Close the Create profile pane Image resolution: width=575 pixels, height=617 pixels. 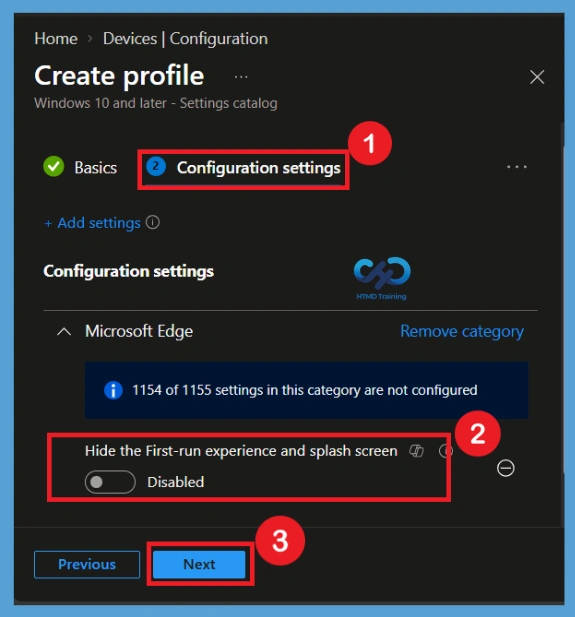tap(537, 77)
